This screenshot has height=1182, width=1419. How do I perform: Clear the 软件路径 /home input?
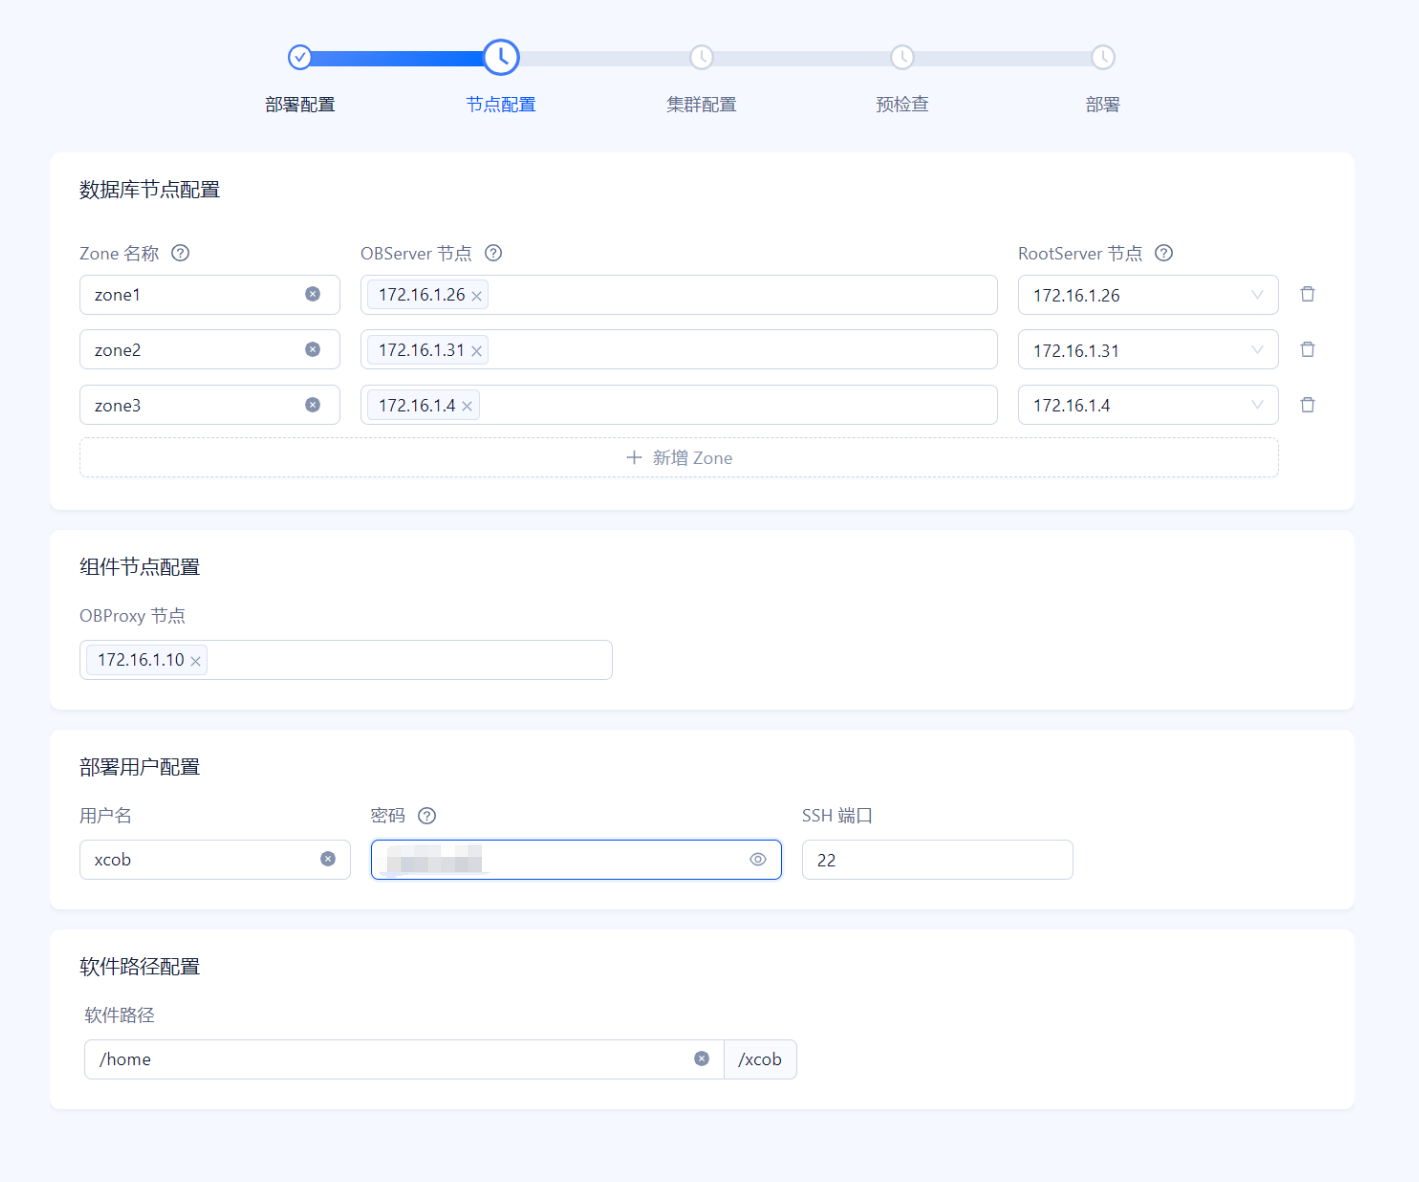(702, 1059)
